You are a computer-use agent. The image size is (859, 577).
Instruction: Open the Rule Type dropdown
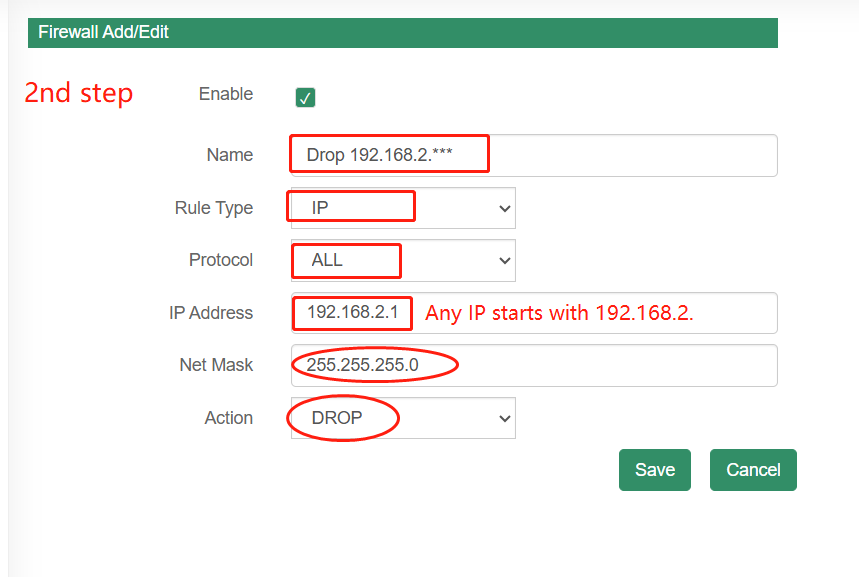(x=403, y=208)
